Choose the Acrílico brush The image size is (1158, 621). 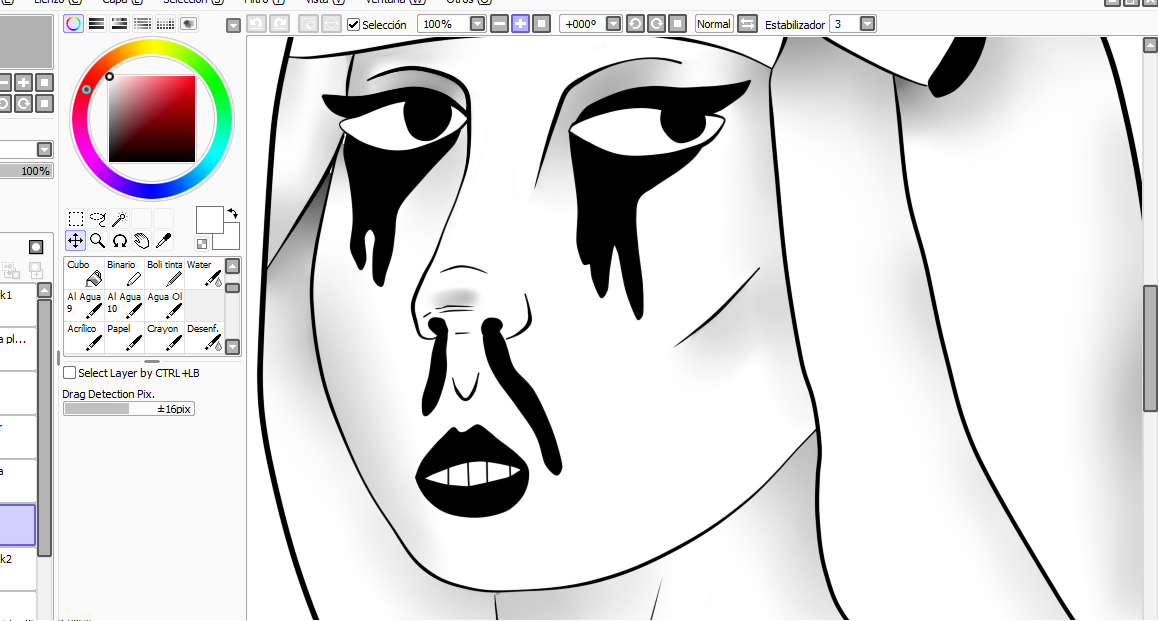[x=85, y=337]
